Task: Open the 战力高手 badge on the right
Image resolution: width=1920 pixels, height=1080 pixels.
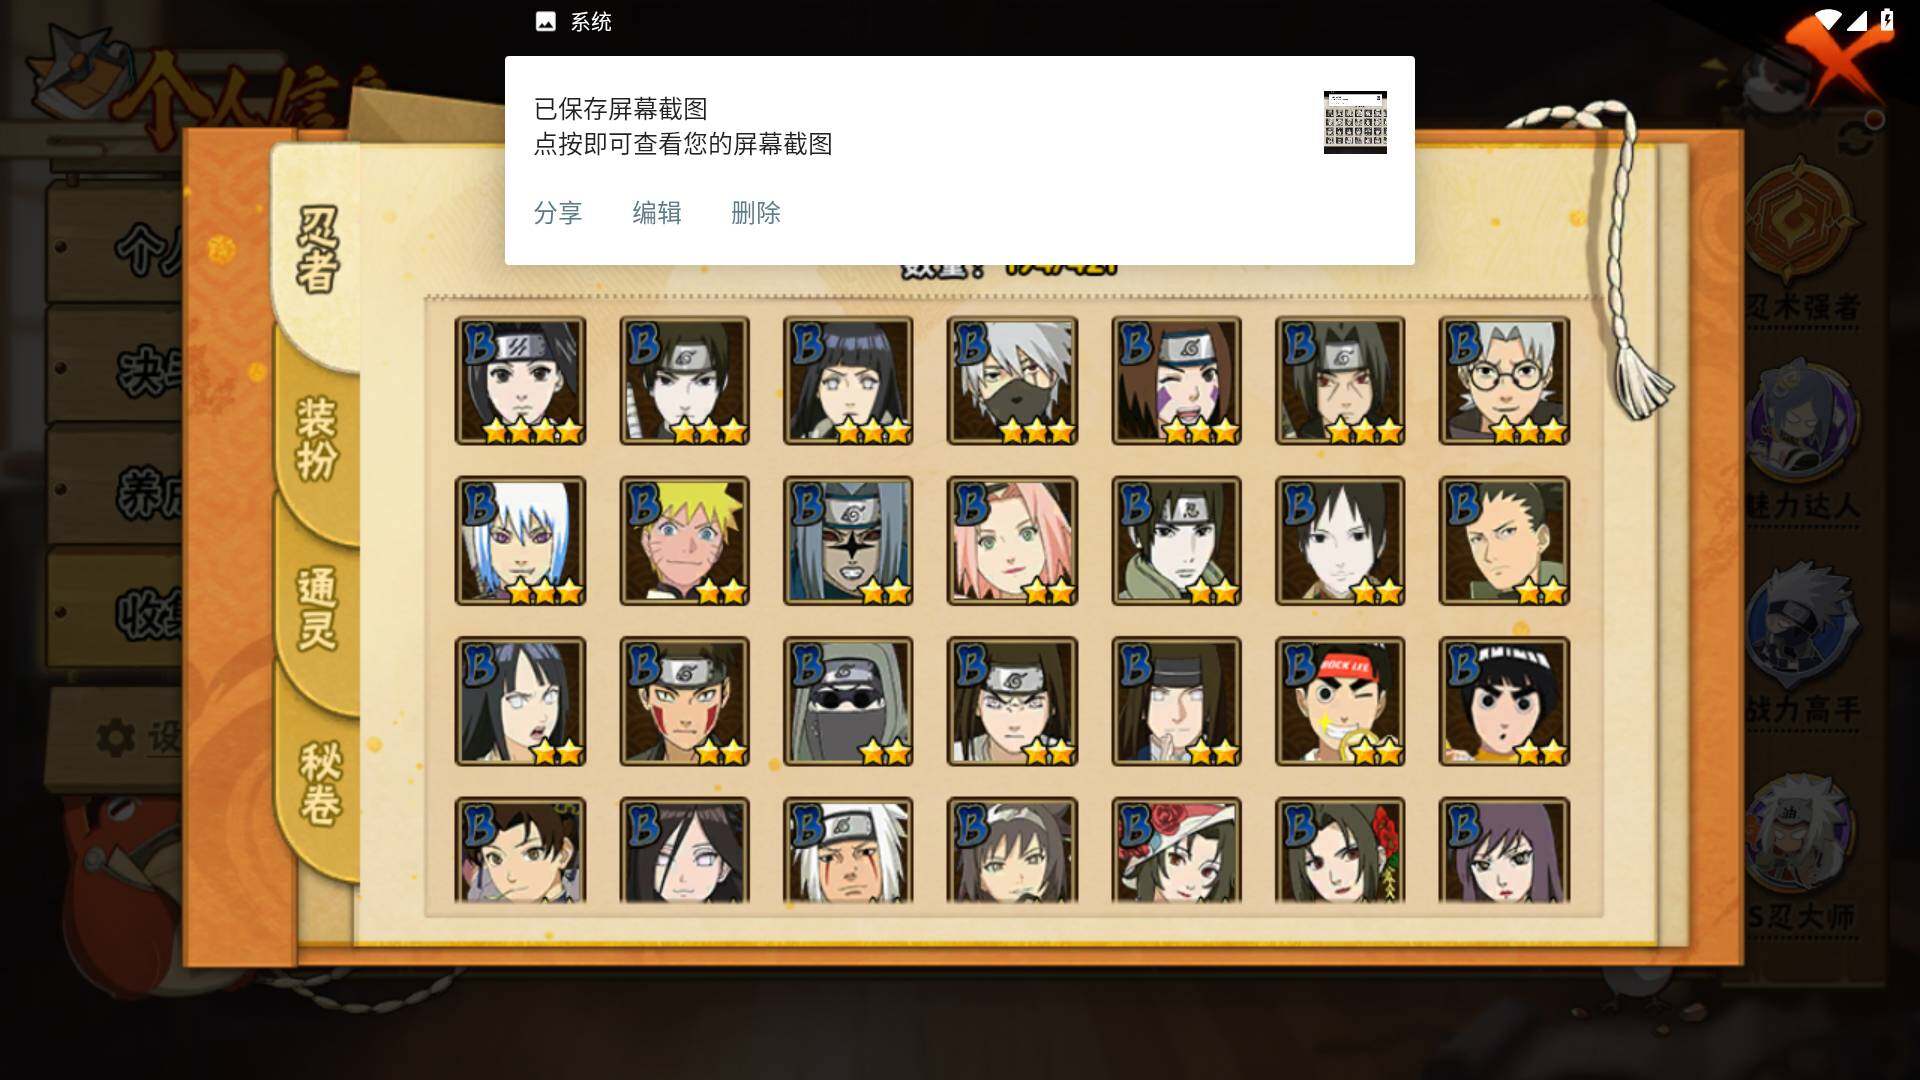Action: [x=1802, y=640]
